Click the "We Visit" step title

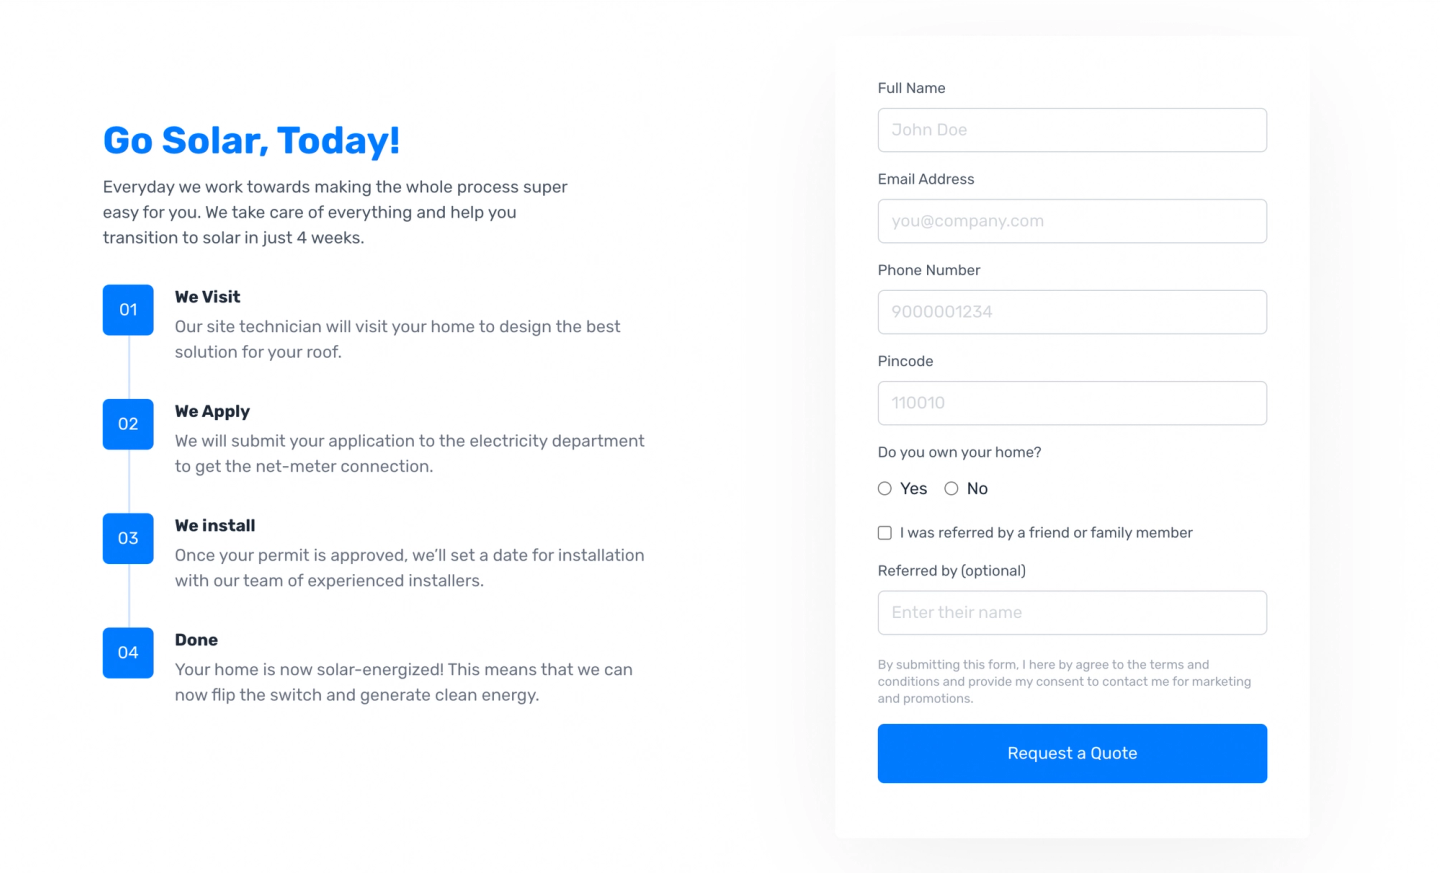click(207, 297)
